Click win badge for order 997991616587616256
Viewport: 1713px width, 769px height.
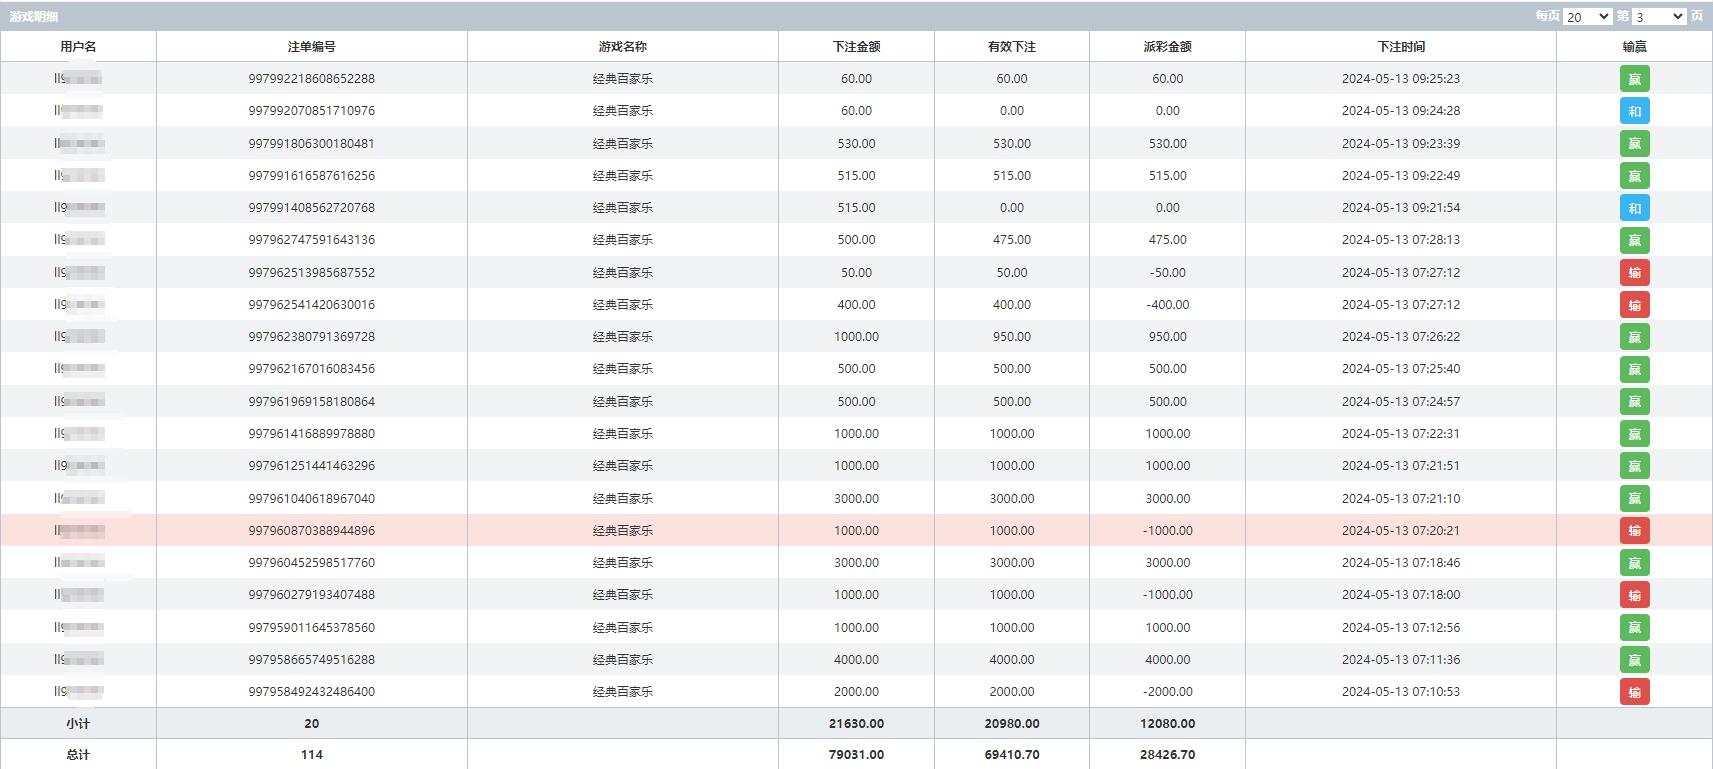tap(1634, 176)
